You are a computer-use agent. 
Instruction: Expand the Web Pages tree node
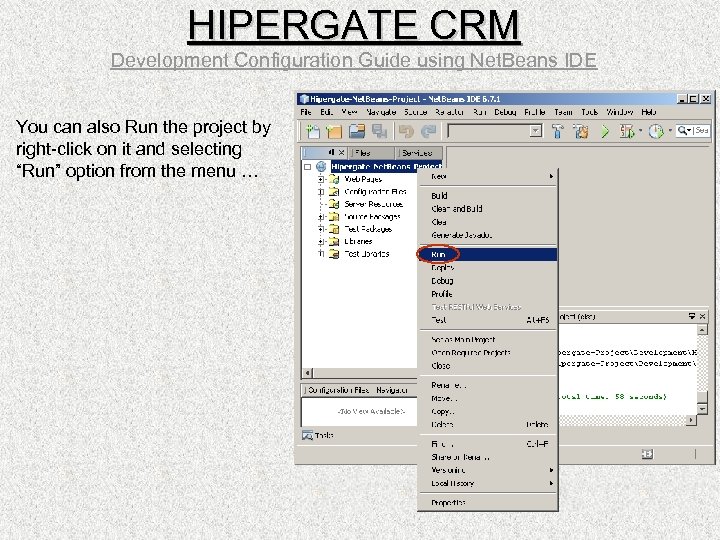[321, 180]
